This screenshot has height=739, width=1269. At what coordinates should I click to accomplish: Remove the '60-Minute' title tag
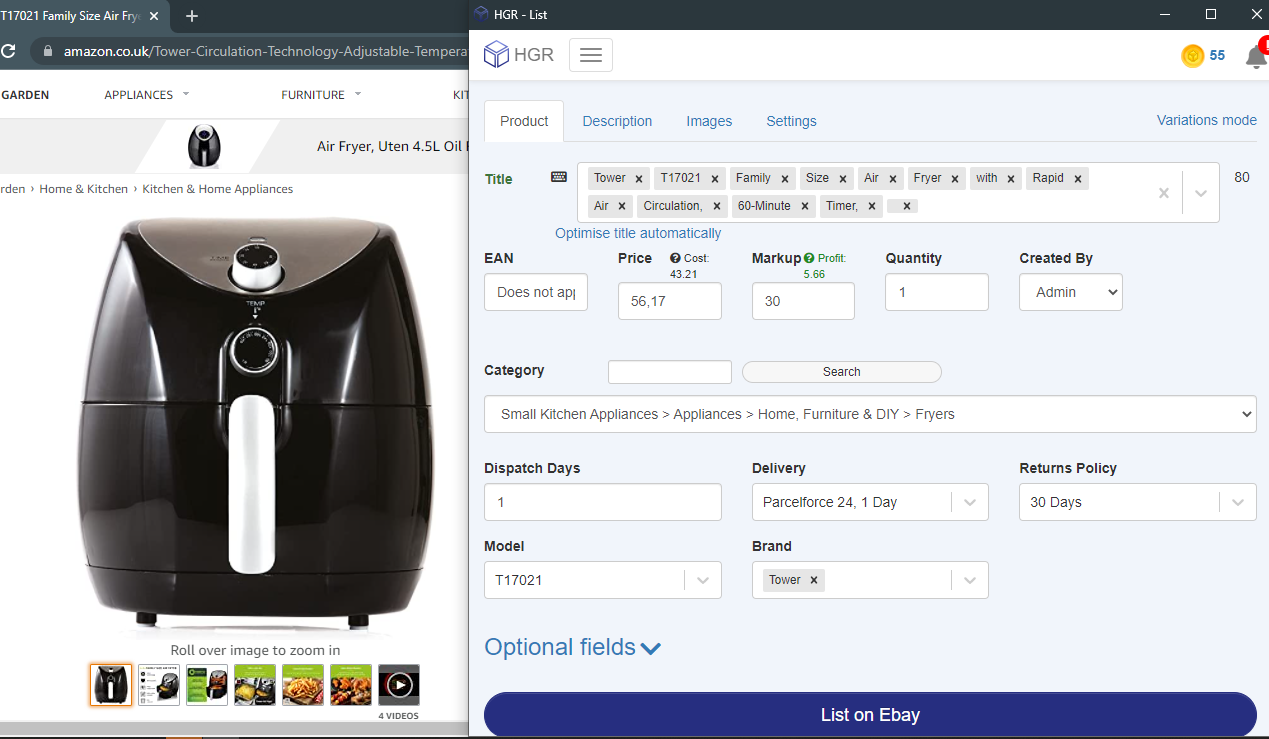click(x=805, y=207)
